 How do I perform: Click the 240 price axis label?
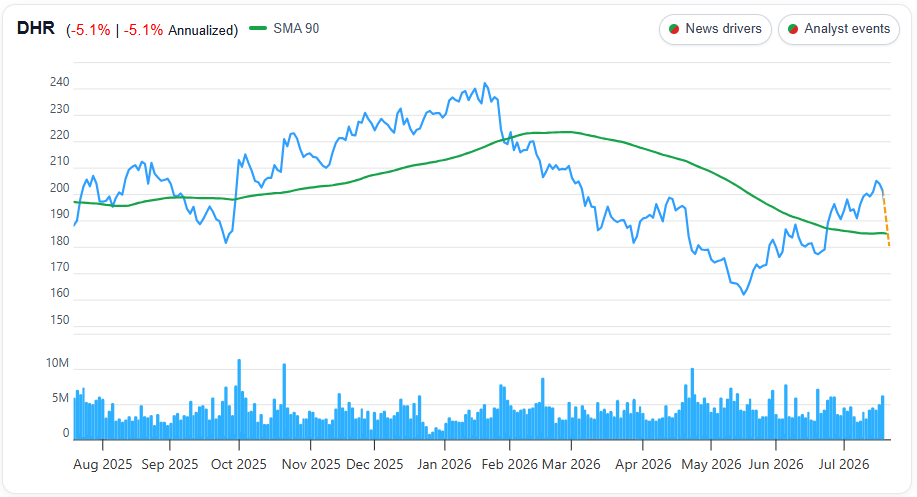point(60,82)
